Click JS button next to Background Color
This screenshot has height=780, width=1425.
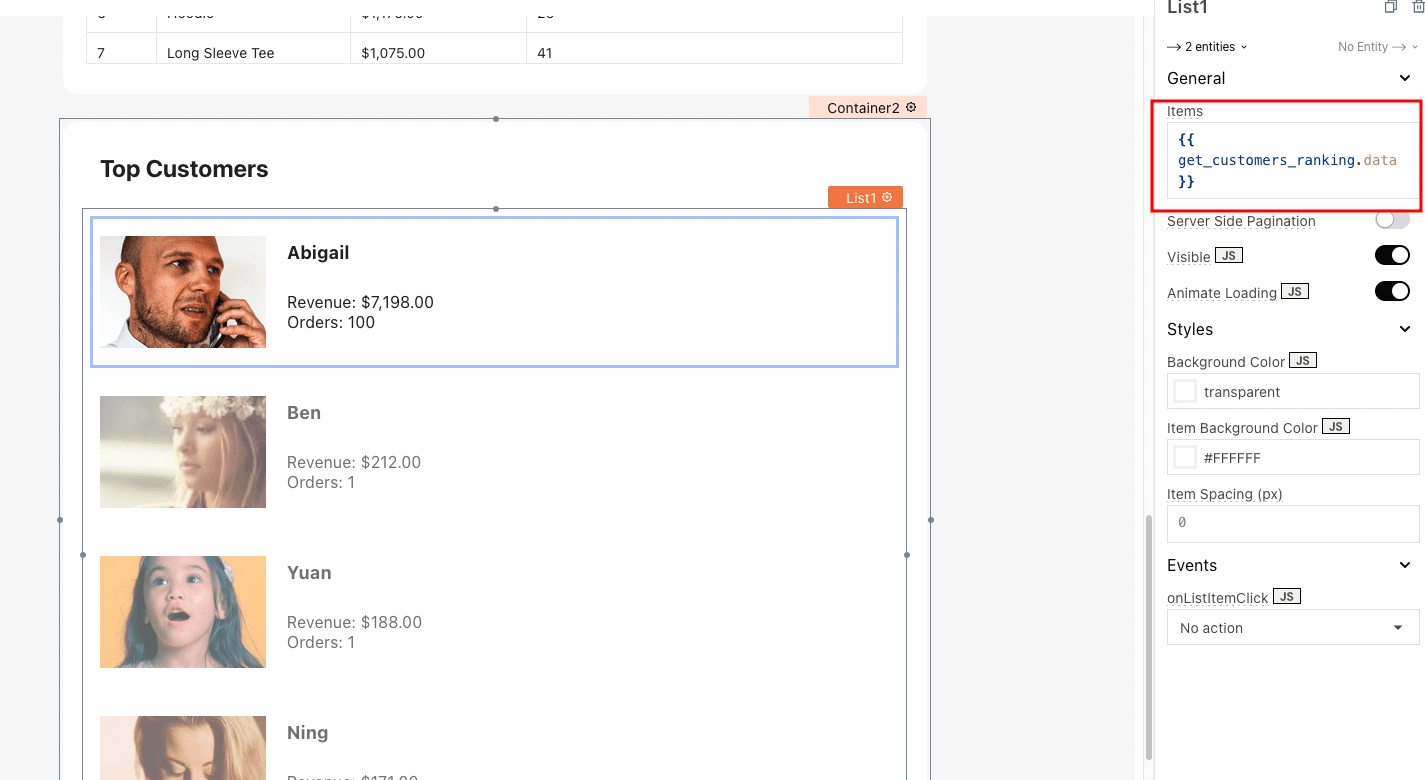1303,361
